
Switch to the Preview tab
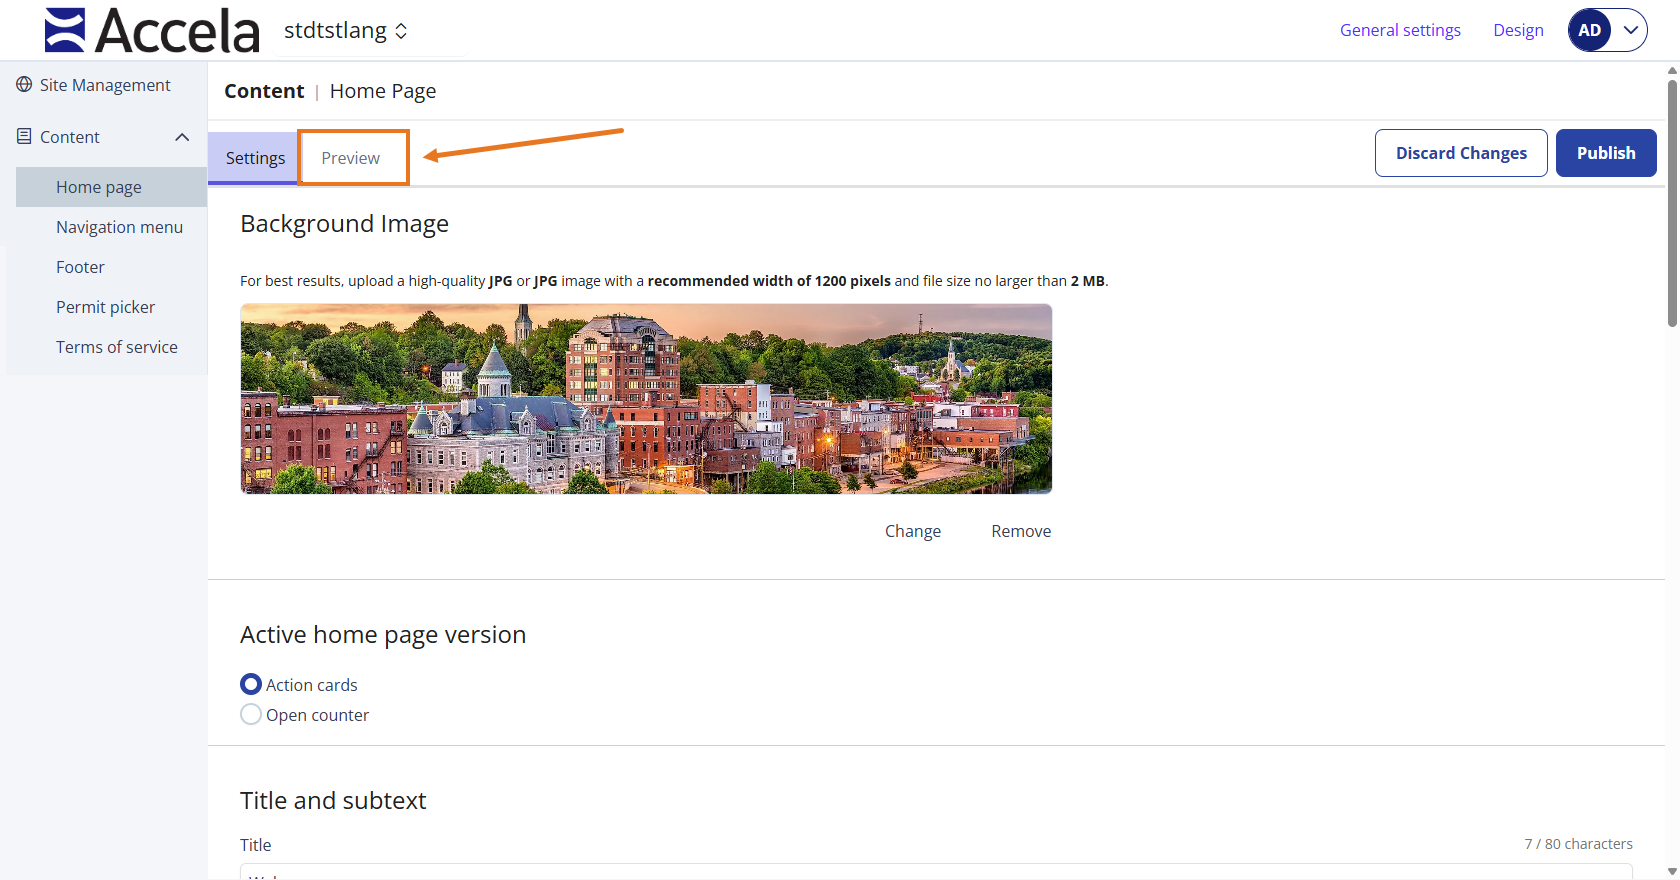(351, 158)
